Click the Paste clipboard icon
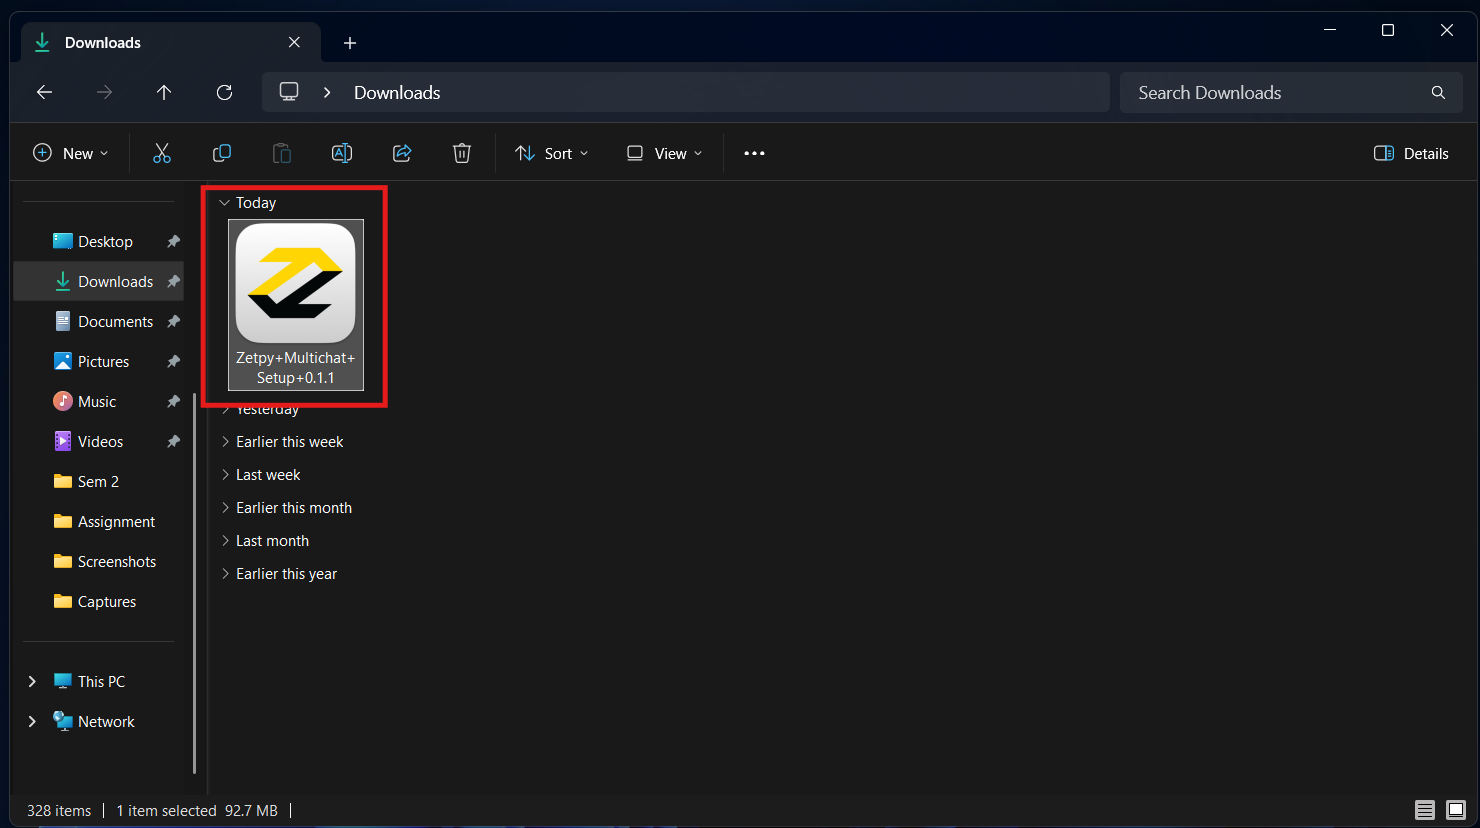Screen dimensions: 1480x828 pos(282,153)
